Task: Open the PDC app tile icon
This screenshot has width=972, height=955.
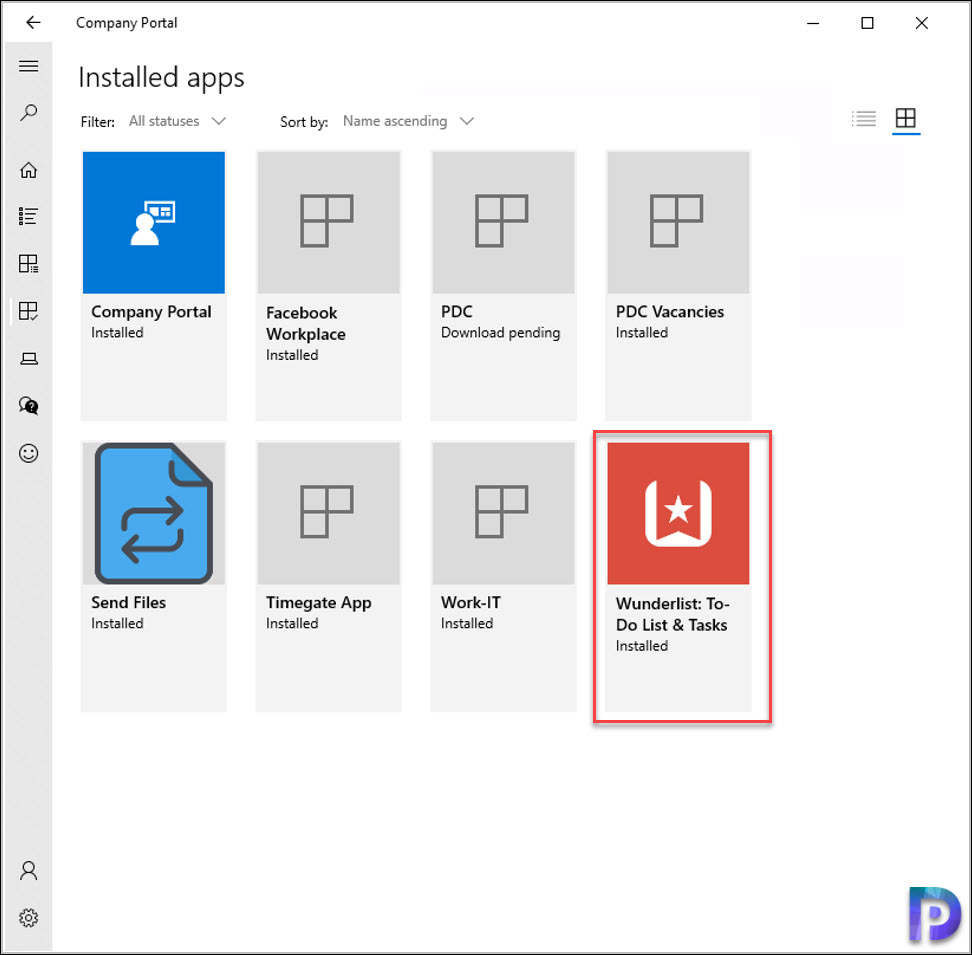Action: pyautogui.click(x=503, y=222)
